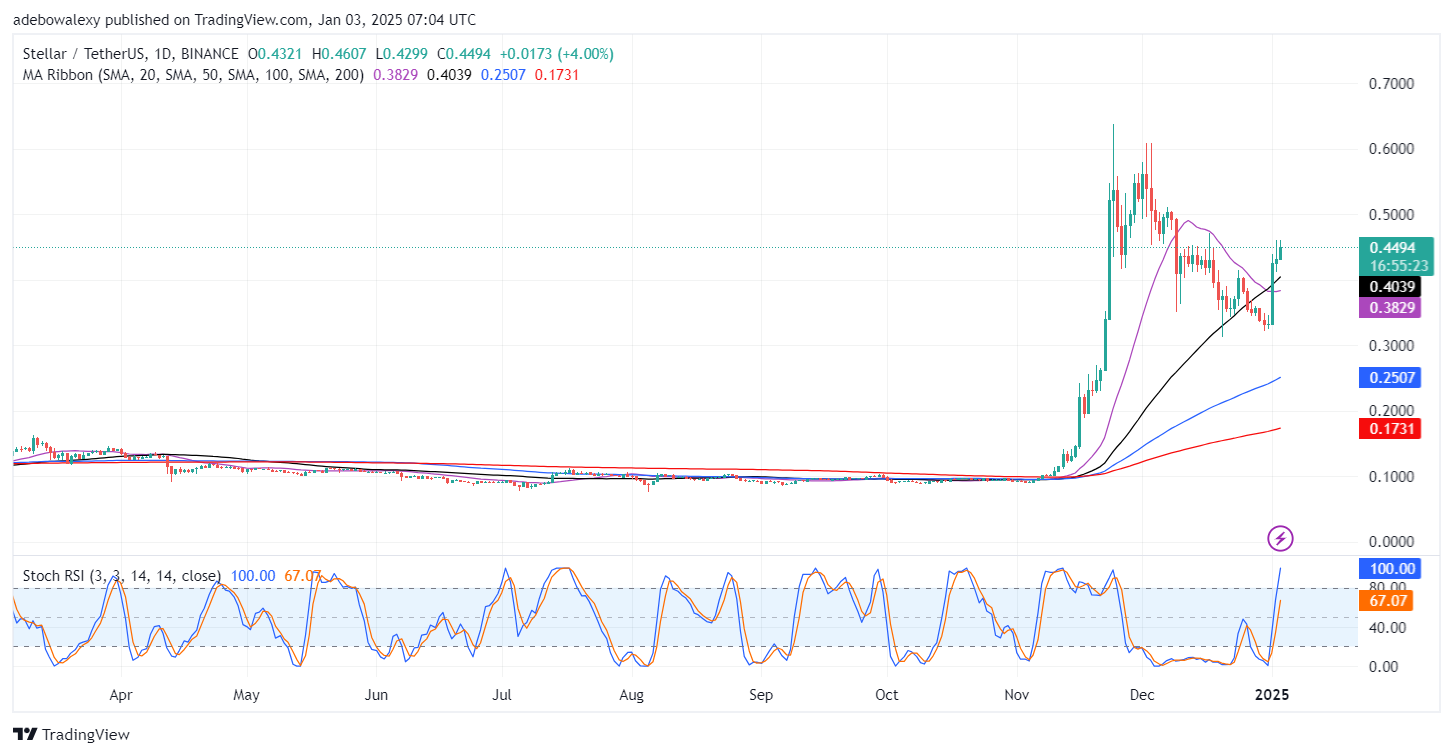The height and width of the screenshot is (756, 1453).
Task: Click the May label on time axis
Action: tap(246, 693)
